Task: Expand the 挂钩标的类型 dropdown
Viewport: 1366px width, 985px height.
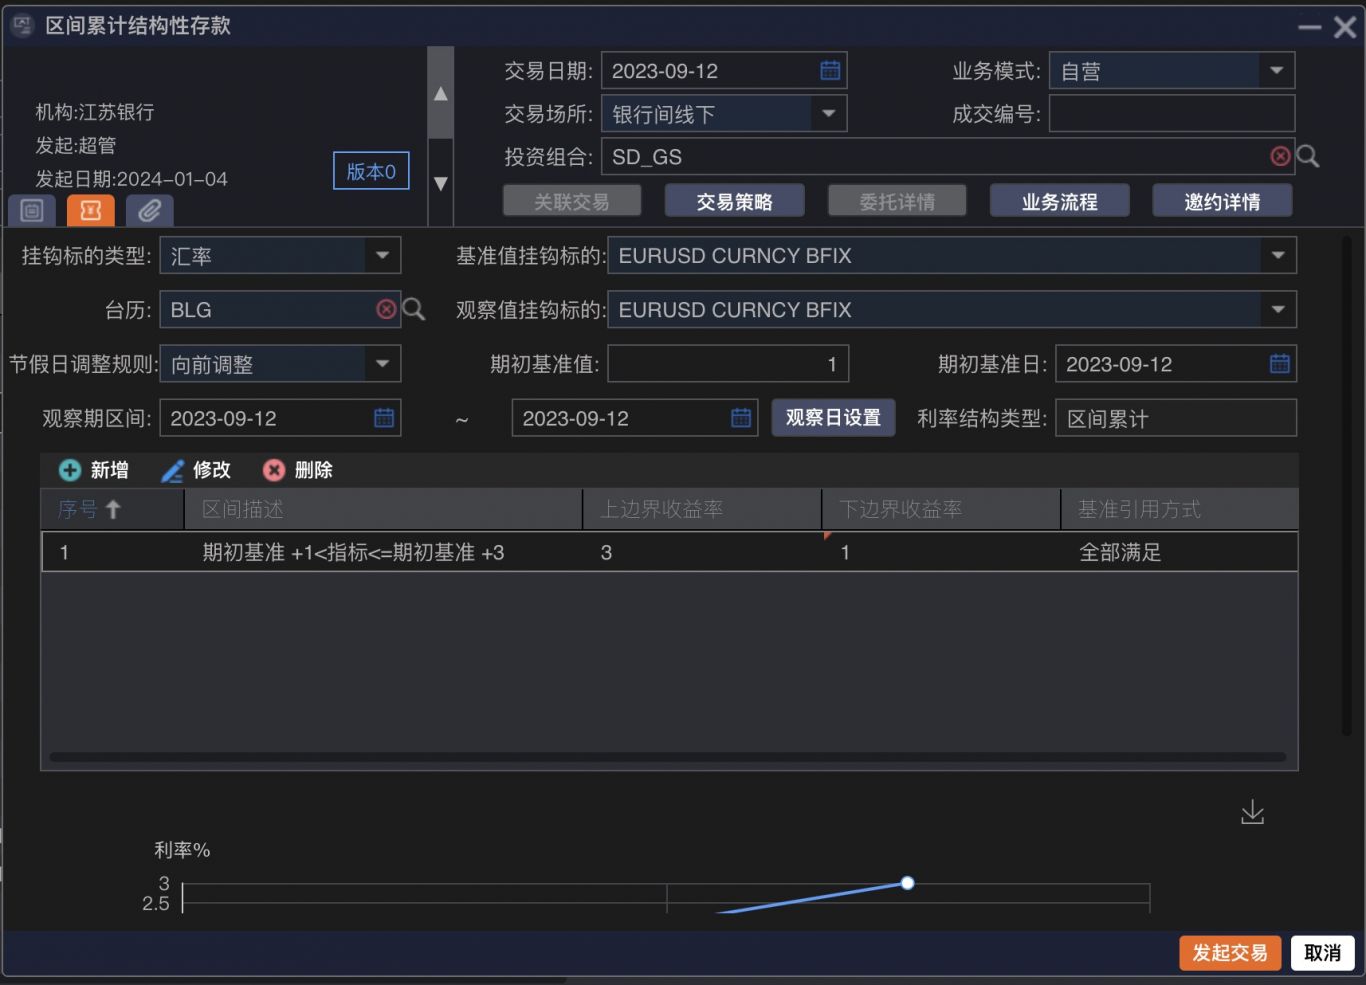Action: click(382, 255)
